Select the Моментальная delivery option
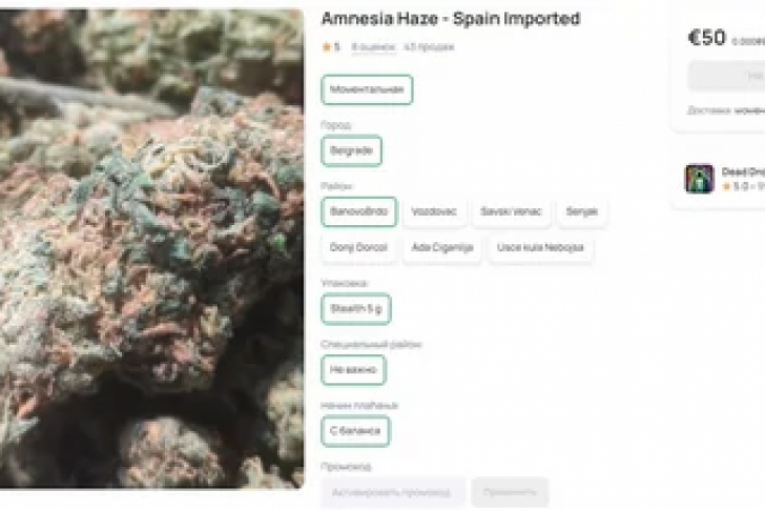Image resolution: width=765 pixels, height=510 pixels. tap(367, 90)
